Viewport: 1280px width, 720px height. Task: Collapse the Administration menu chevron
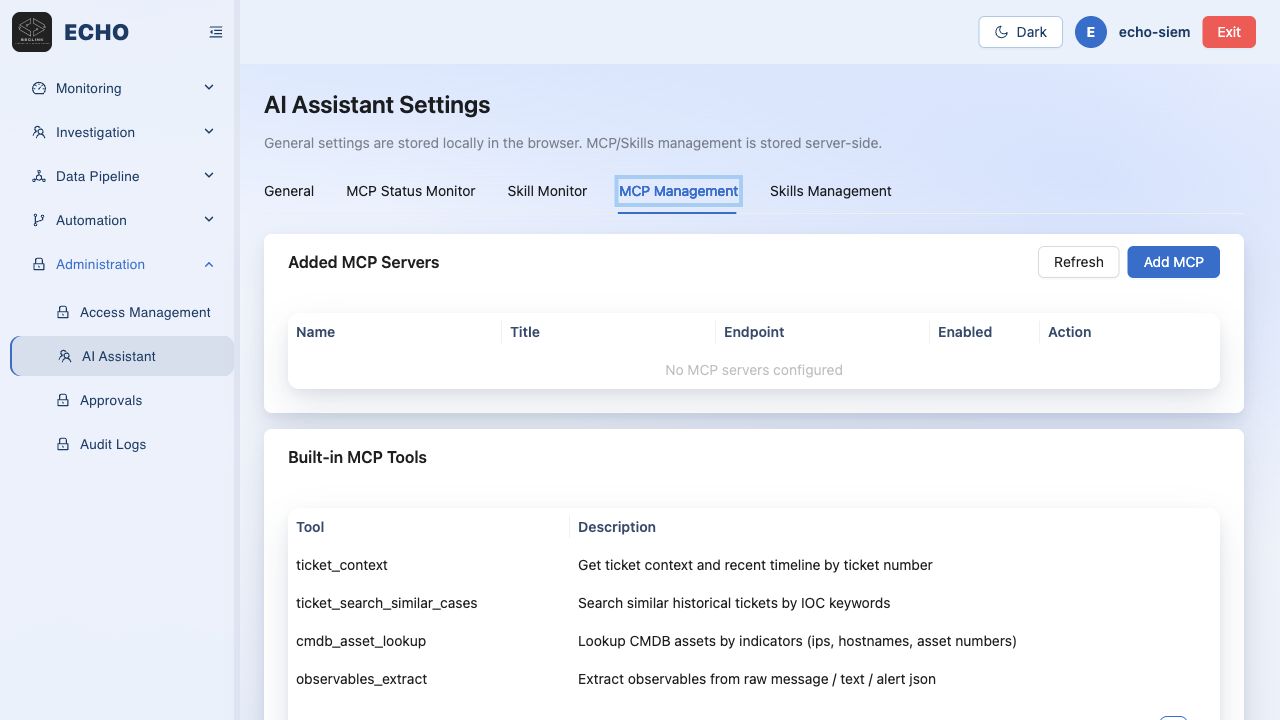[x=209, y=264]
